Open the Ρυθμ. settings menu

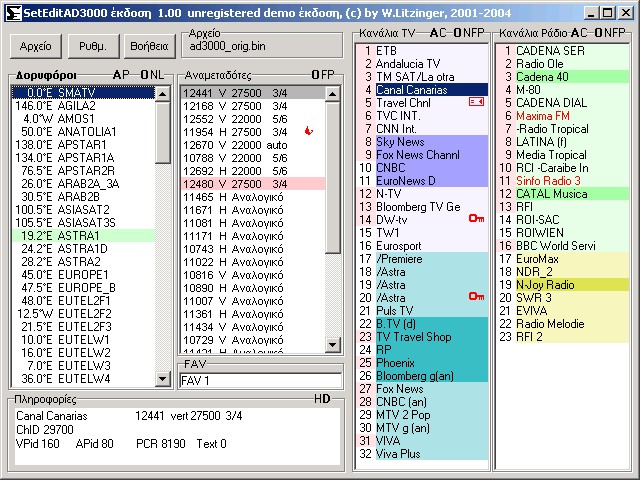point(92,46)
